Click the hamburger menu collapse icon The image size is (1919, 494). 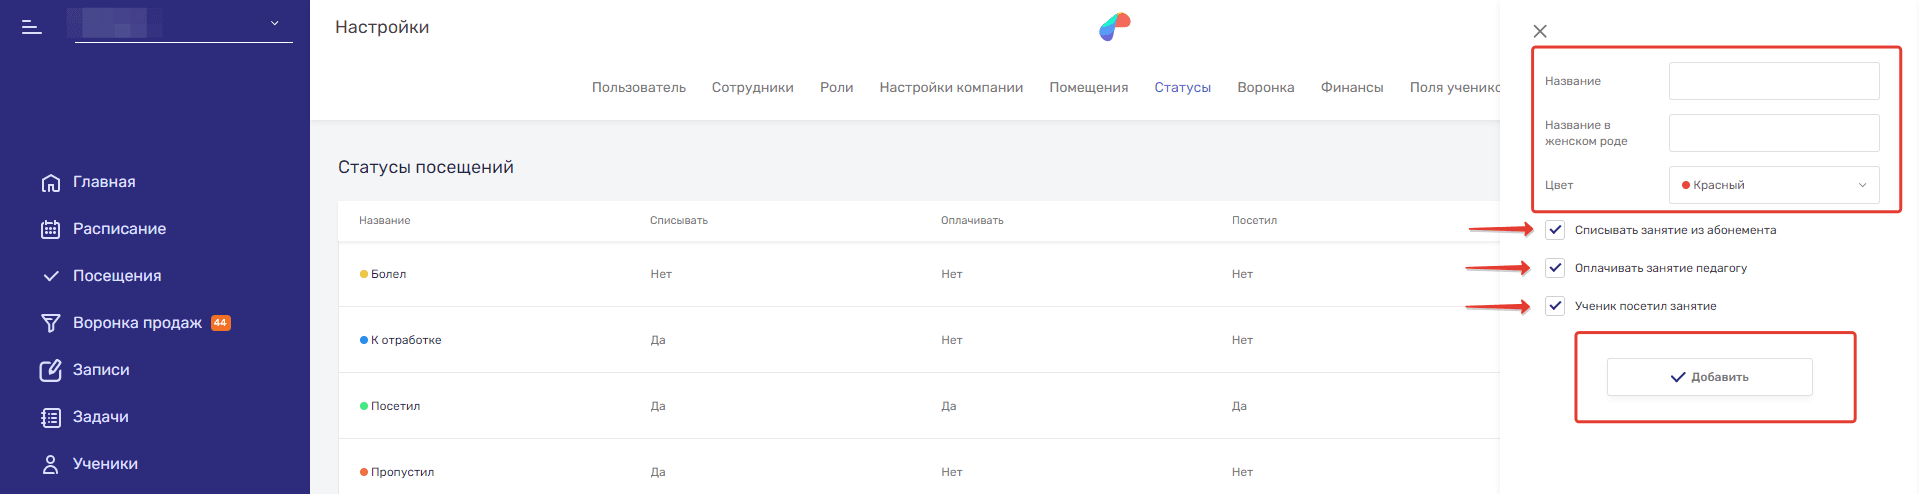pyautogui.click(x=32, y=27)
